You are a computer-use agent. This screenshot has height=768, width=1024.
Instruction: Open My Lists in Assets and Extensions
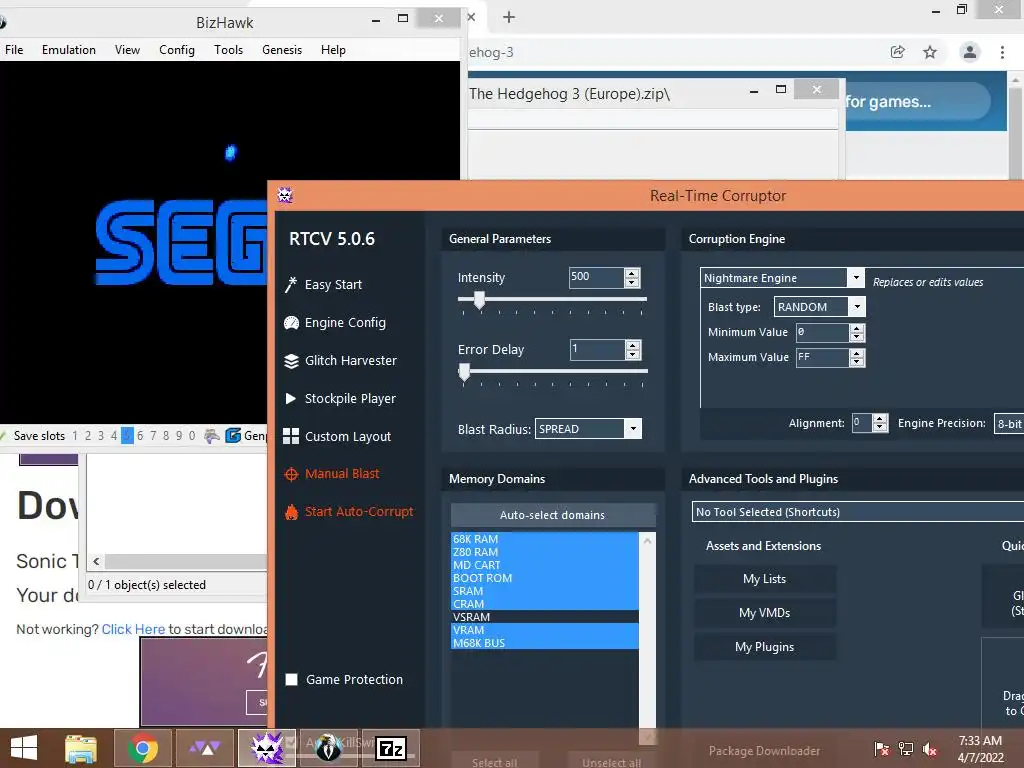[x=764, y=579]
